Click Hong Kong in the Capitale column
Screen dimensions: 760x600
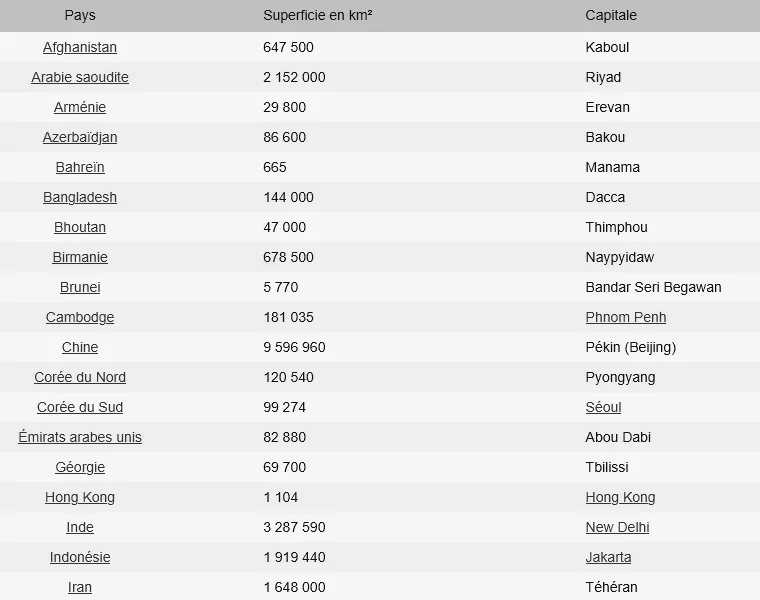click(620, 497)
